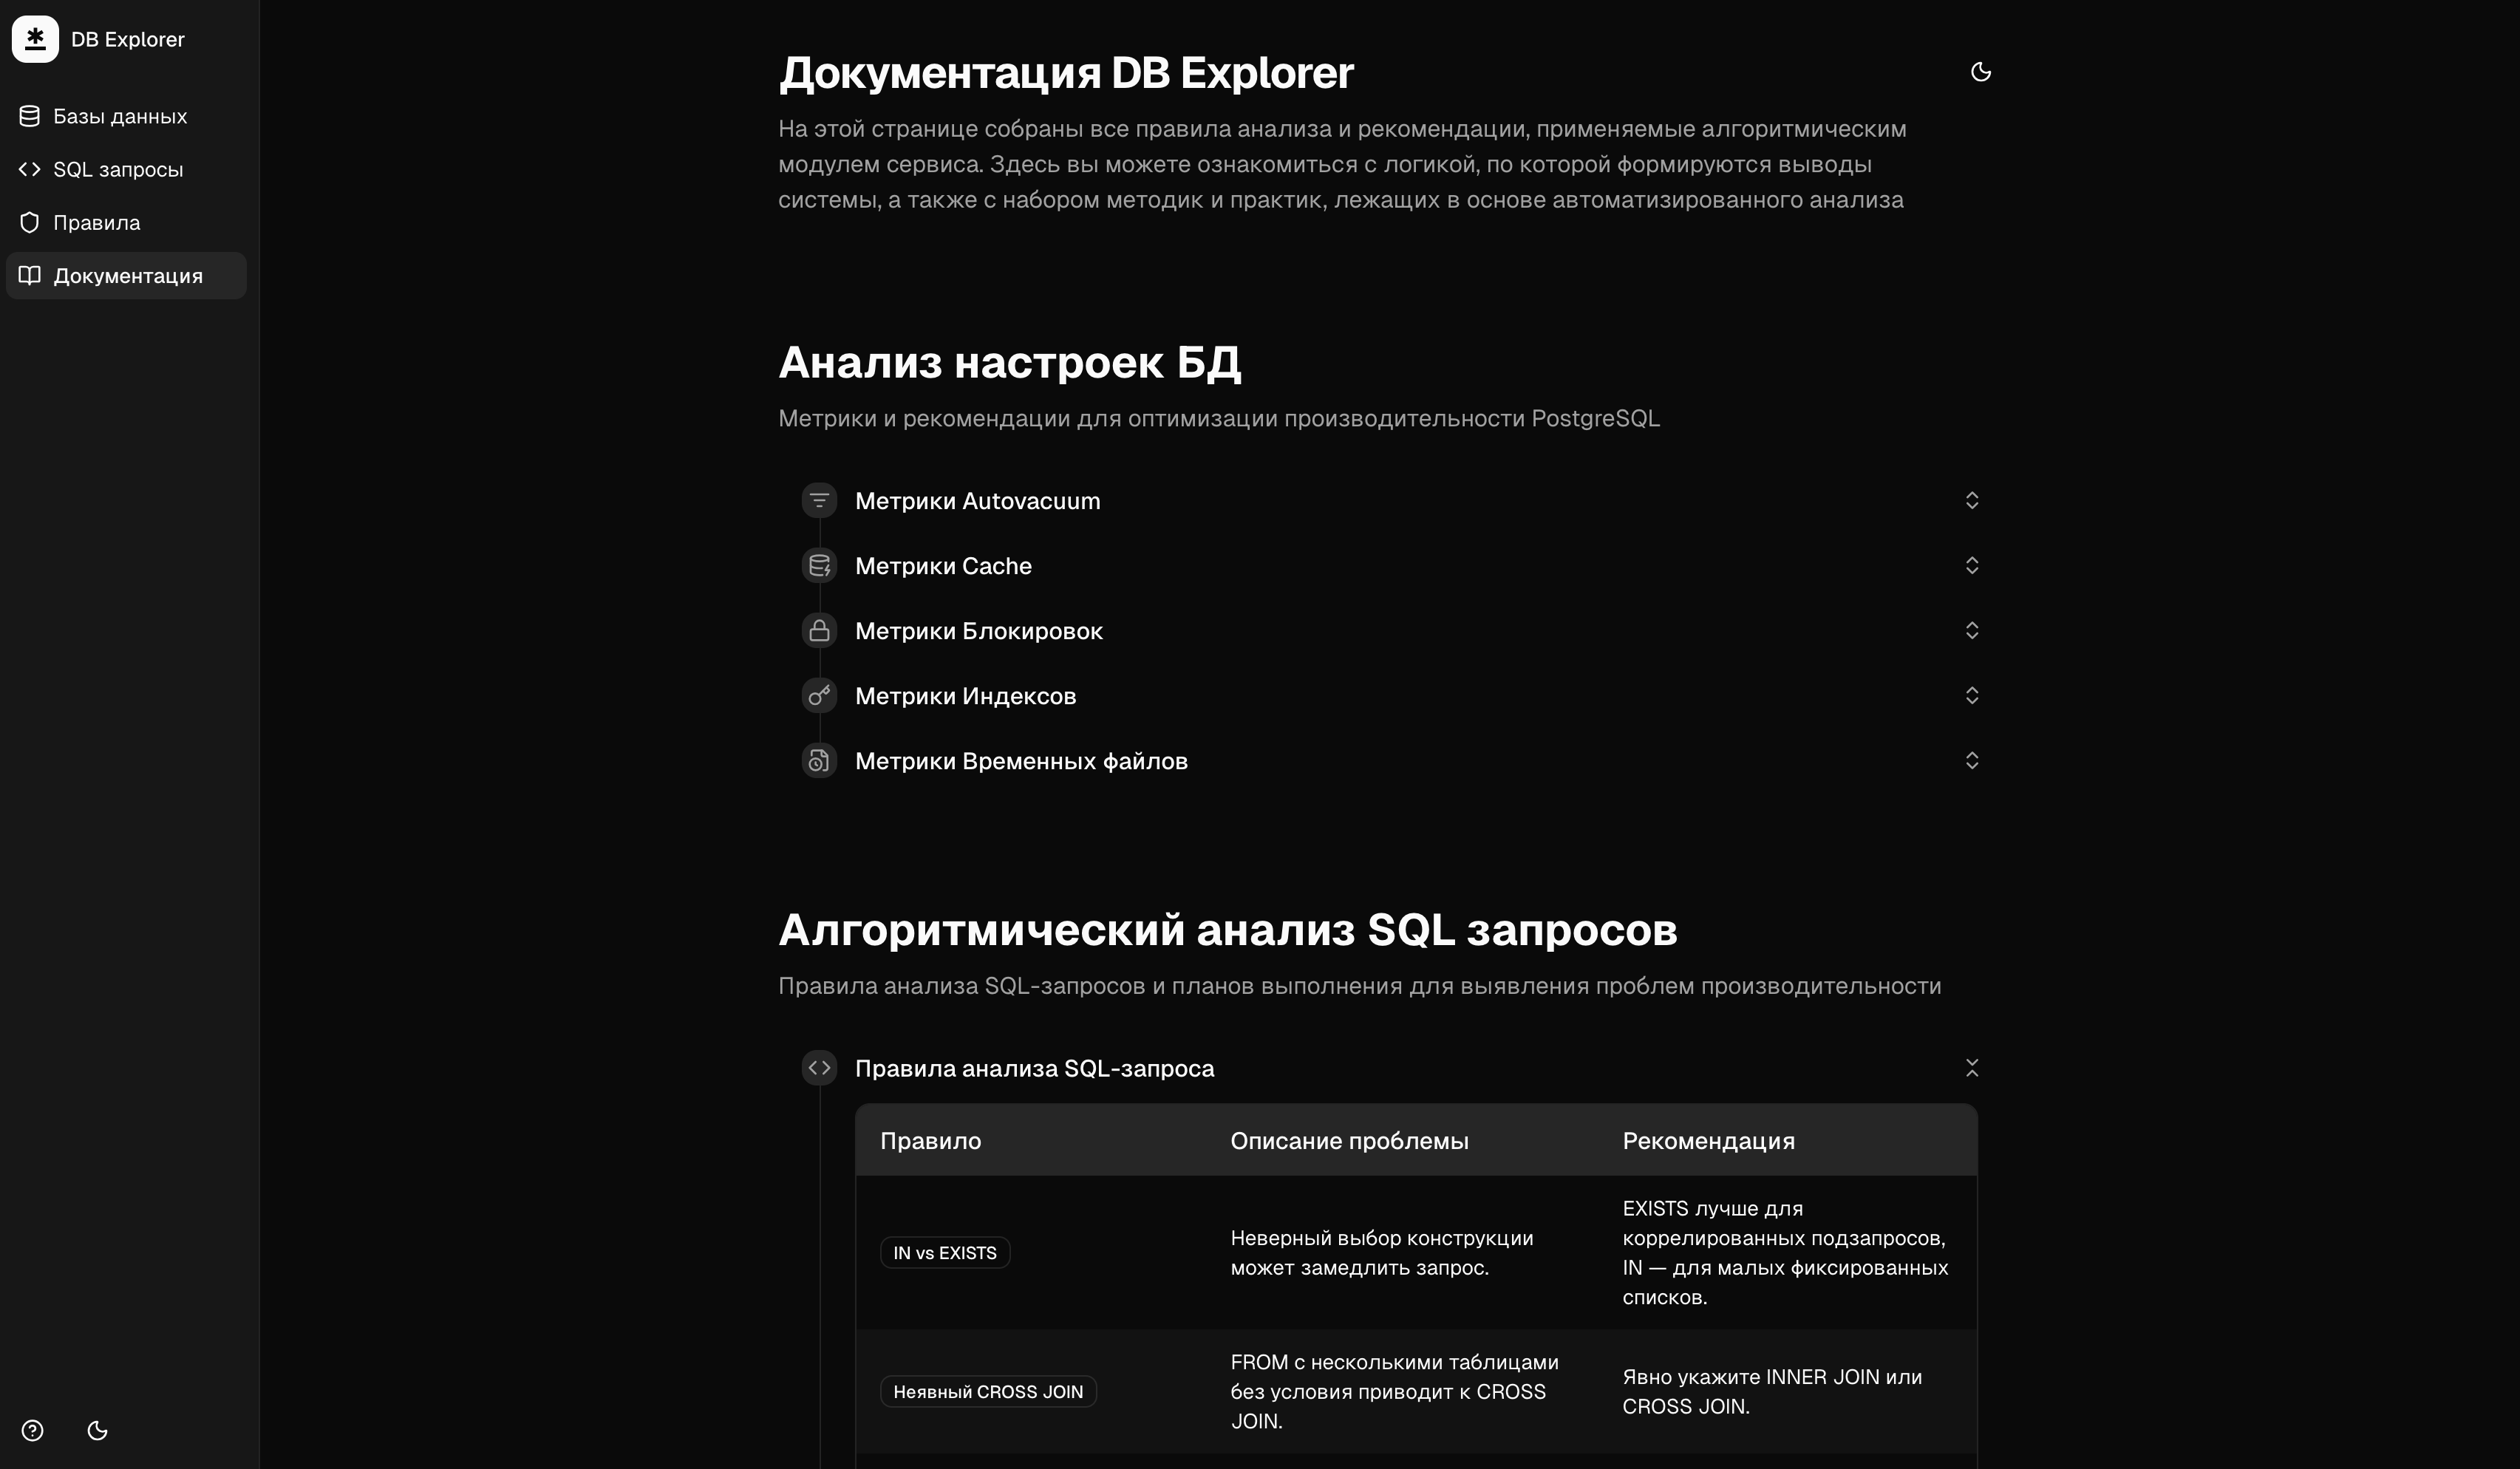Collapse Правила анализа SQL-запроса section
2520x1469 pixels.
[1971, 1067]
